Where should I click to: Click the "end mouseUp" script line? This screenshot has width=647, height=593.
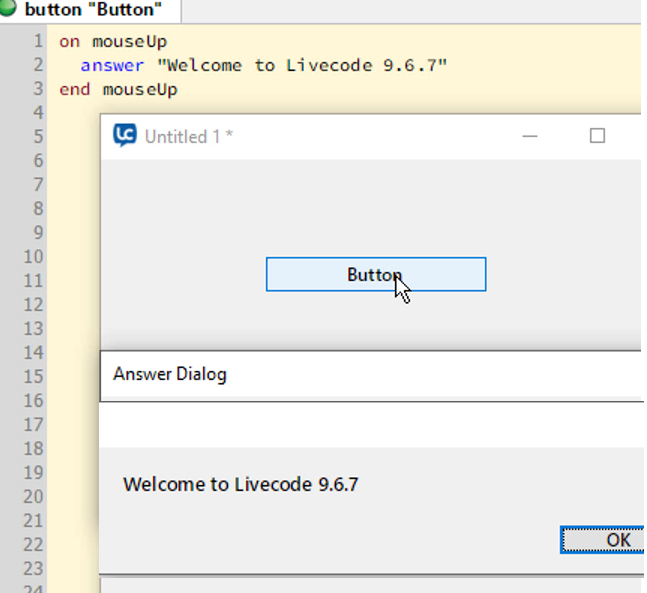point(118,90)
